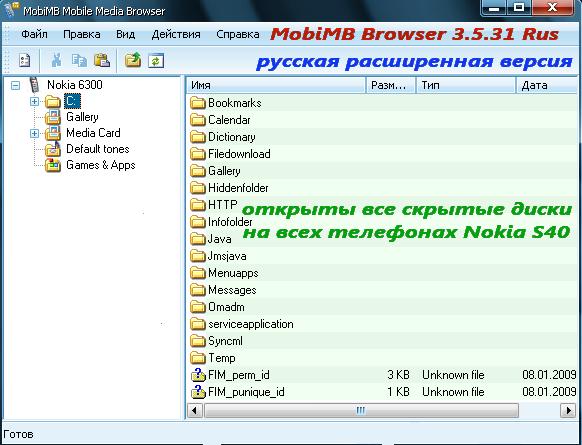Click the Up one folder toolbar icon
The height and width of the screenshot is (445, 582).
pos(133,60)
